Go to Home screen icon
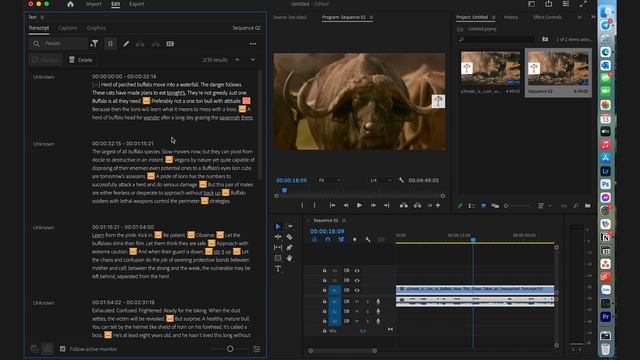Image resolution: width=640 pixels, height=360 pixels. click(70, 4)
